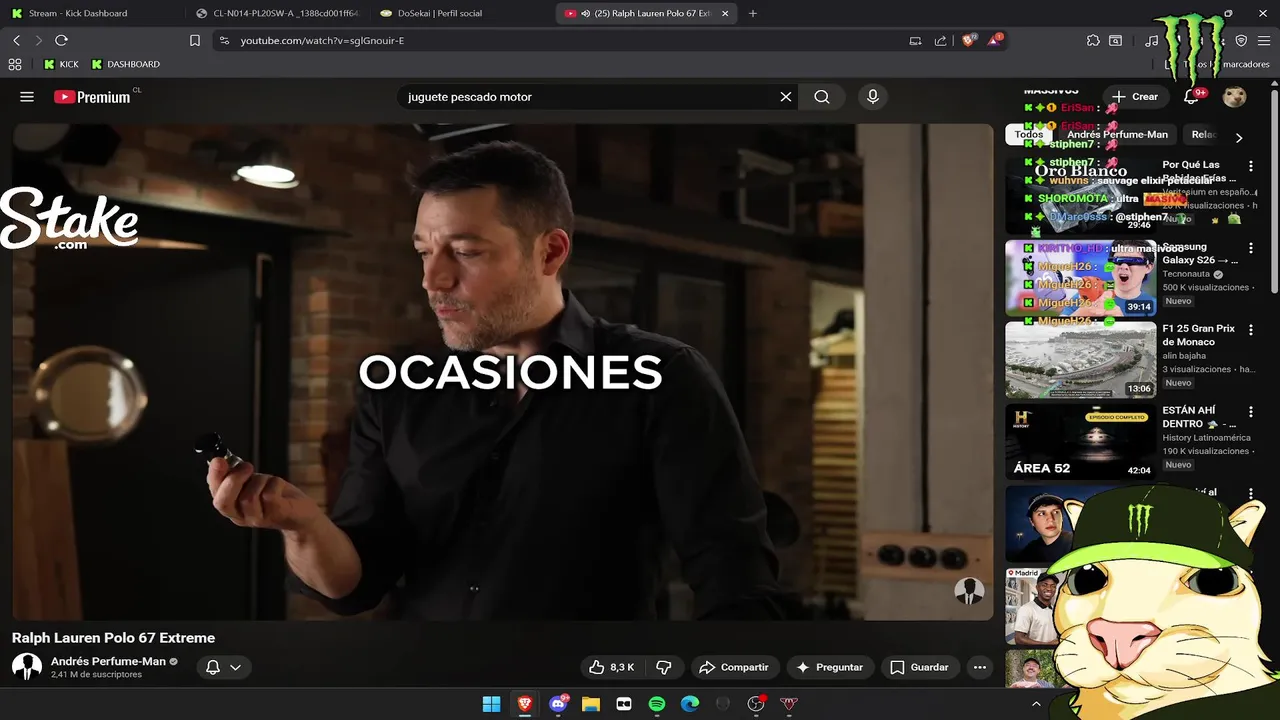
Task: Open the Samsung Galaxy S26 video thumbnail
Action: [x=1080, y=277]
